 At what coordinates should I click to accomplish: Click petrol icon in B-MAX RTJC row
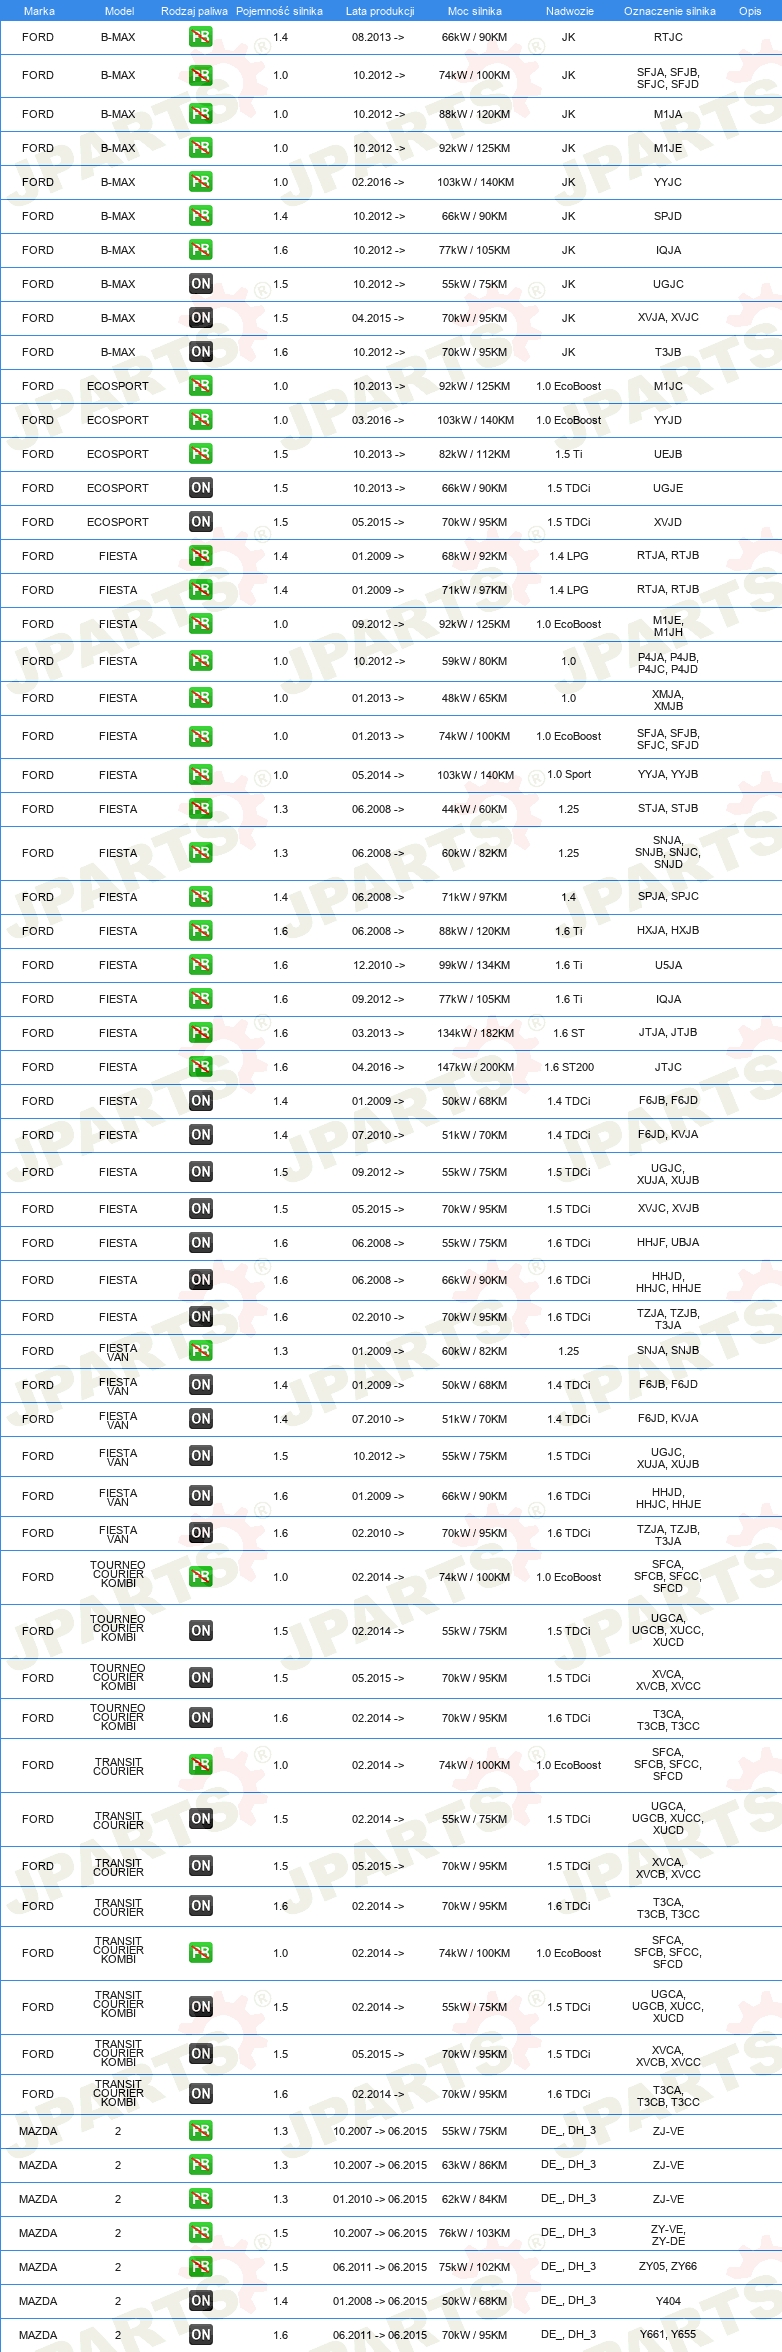coord(201,37)
